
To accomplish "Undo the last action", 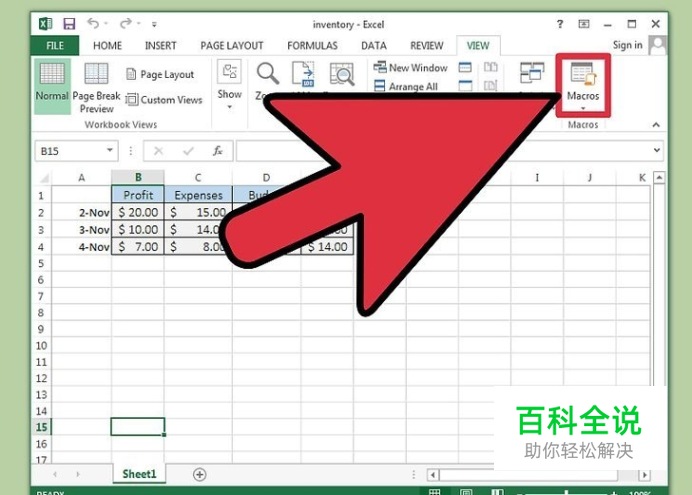I will [93, 23].
